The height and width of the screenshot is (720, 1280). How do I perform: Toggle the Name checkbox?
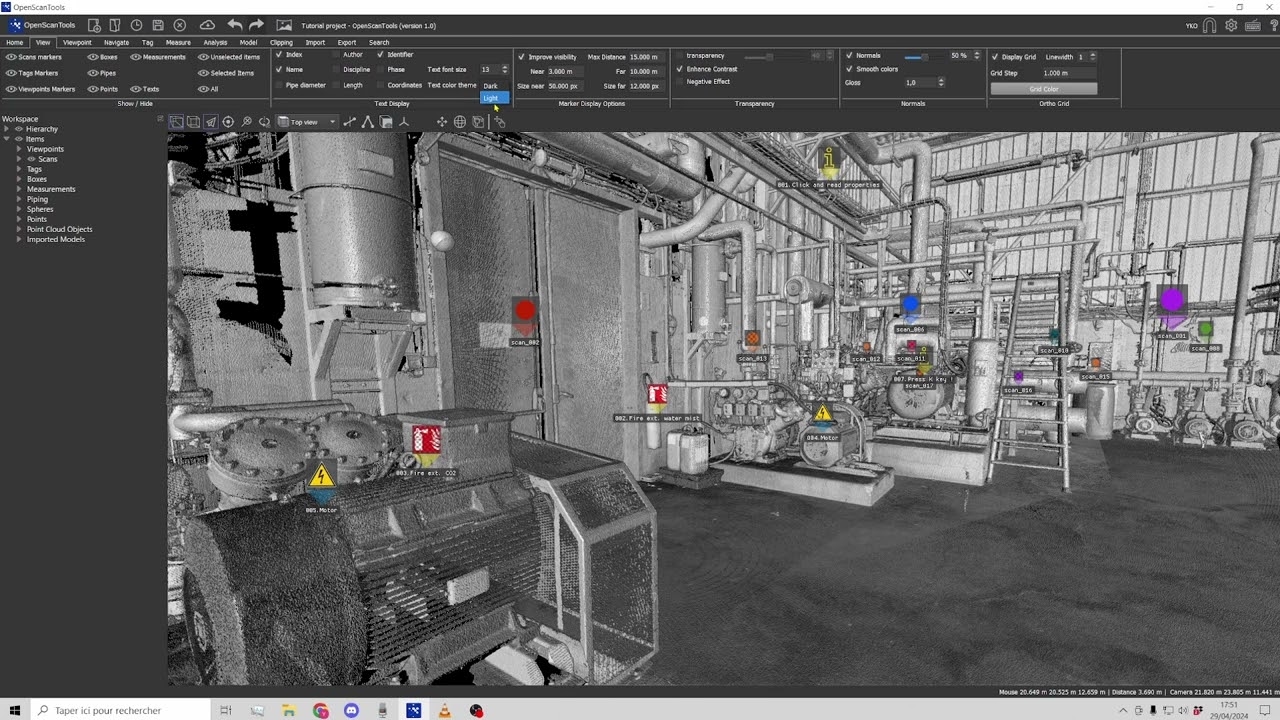pyautogui.click(x=279, y=70)
